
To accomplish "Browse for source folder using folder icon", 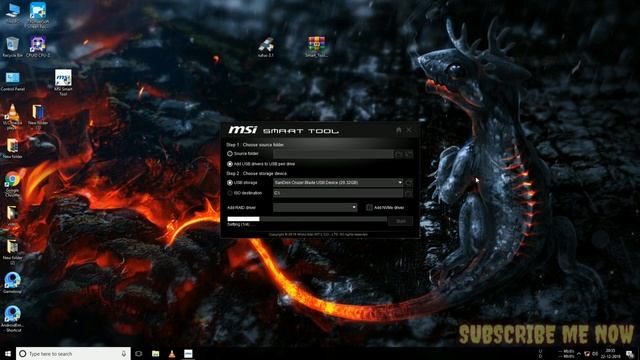I will (399, 154).
